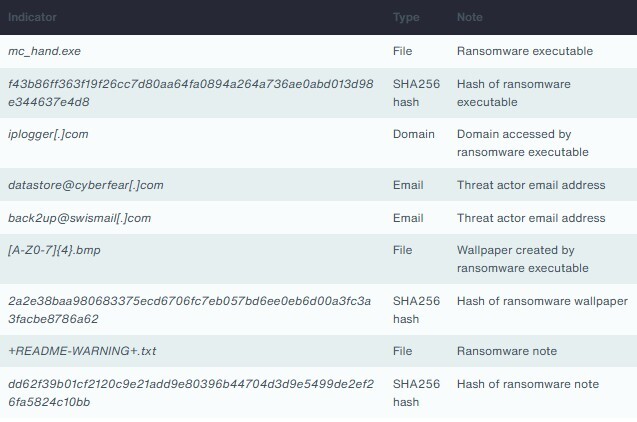This screenshot has height=422, width=637.
Task: Click the Type column header
Action: [406, 17]
